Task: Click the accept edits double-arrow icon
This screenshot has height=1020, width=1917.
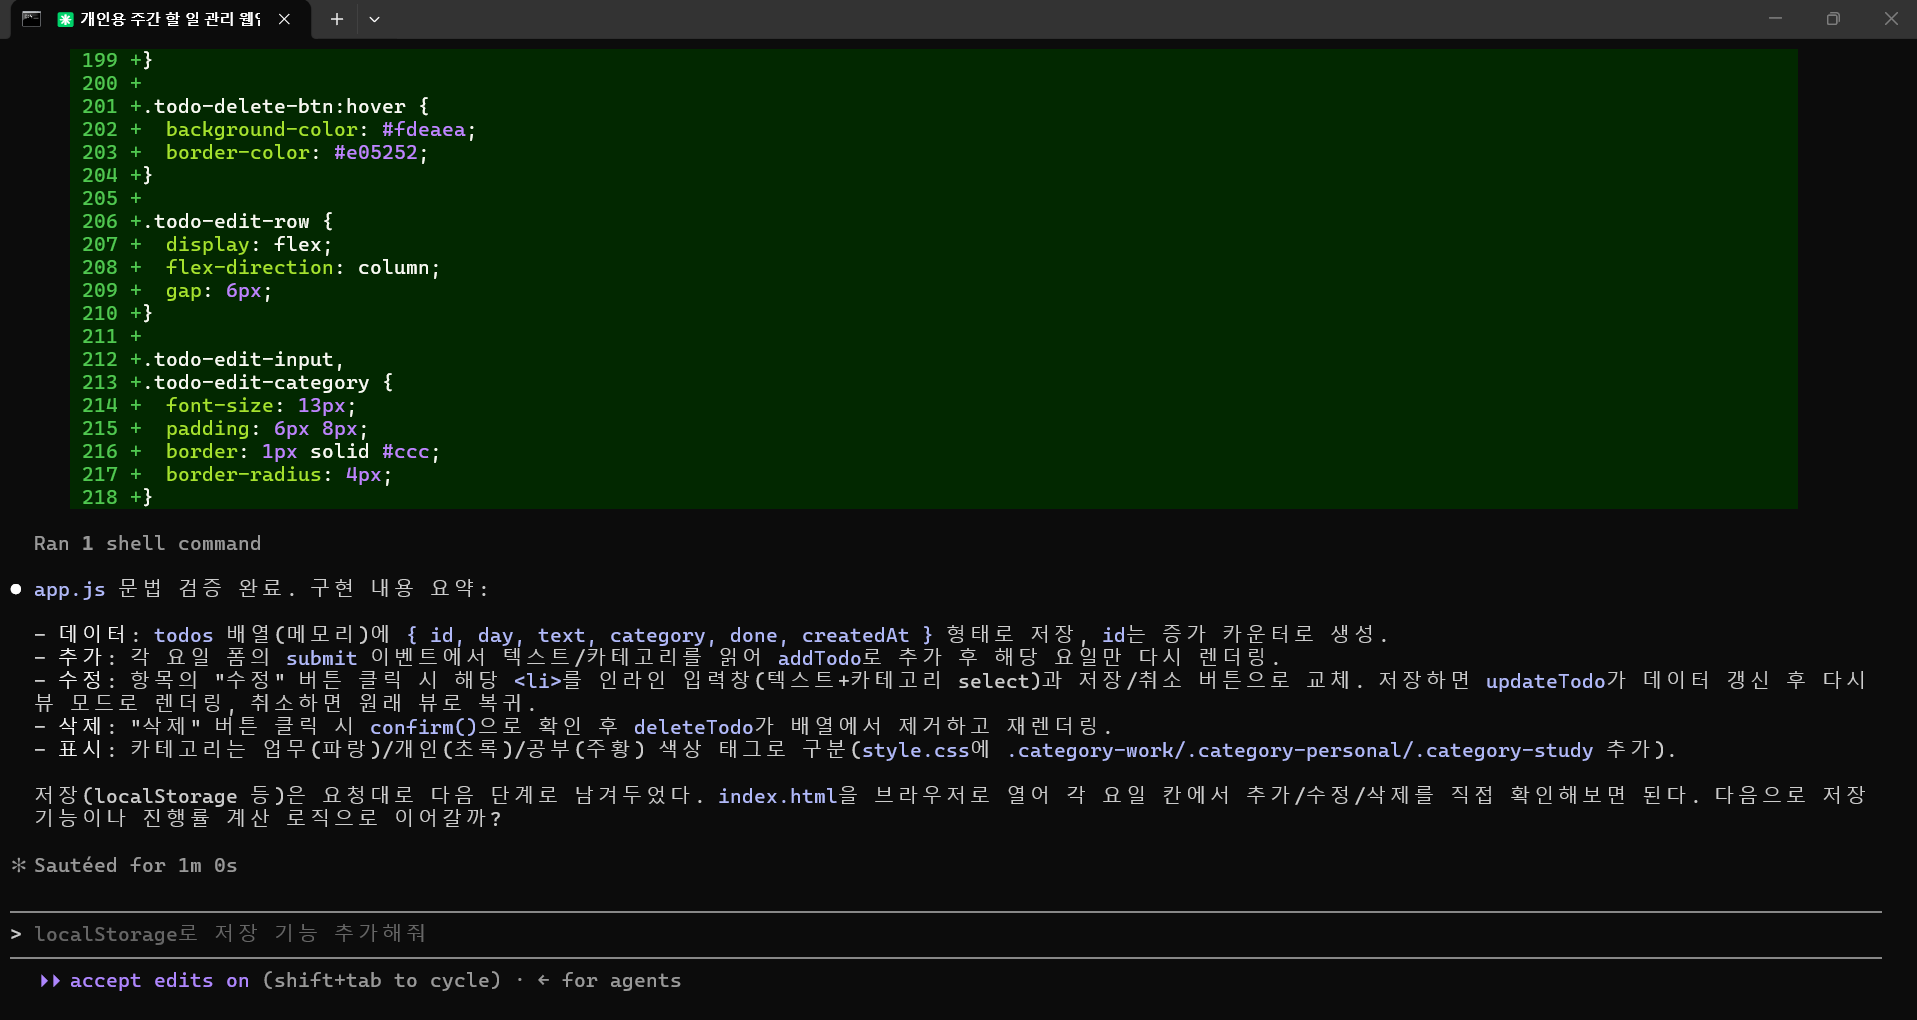Action: click(x=49, y=981)
